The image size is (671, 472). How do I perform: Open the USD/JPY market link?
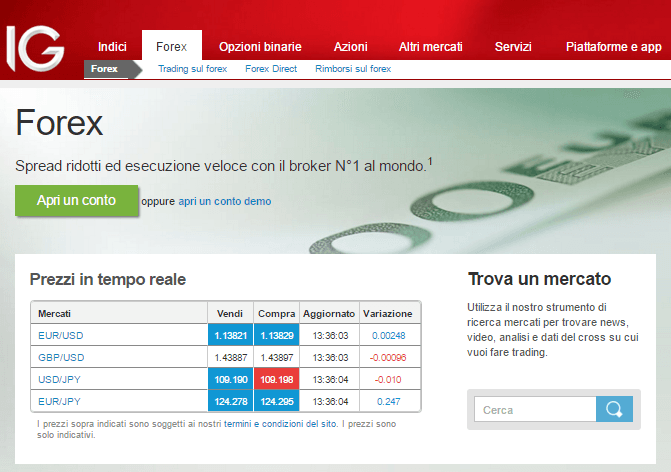tap(59, 380)
